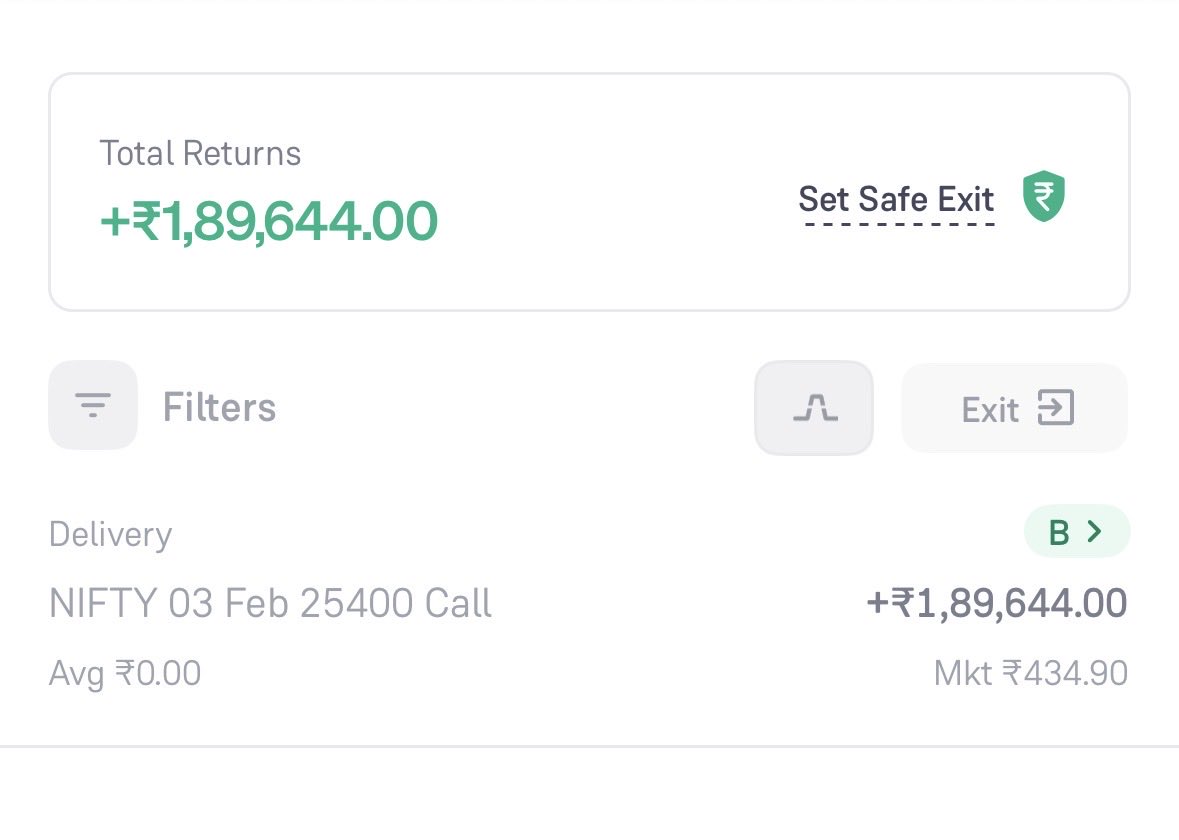
Task: Open the payoff graph icon button
Action: [814, 408]
